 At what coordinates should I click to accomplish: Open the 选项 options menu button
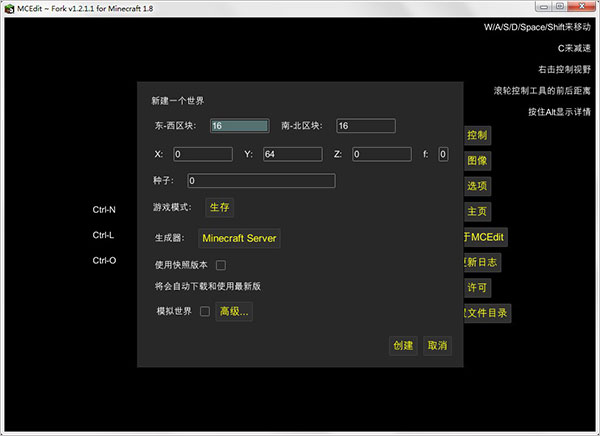coord(477,186)
